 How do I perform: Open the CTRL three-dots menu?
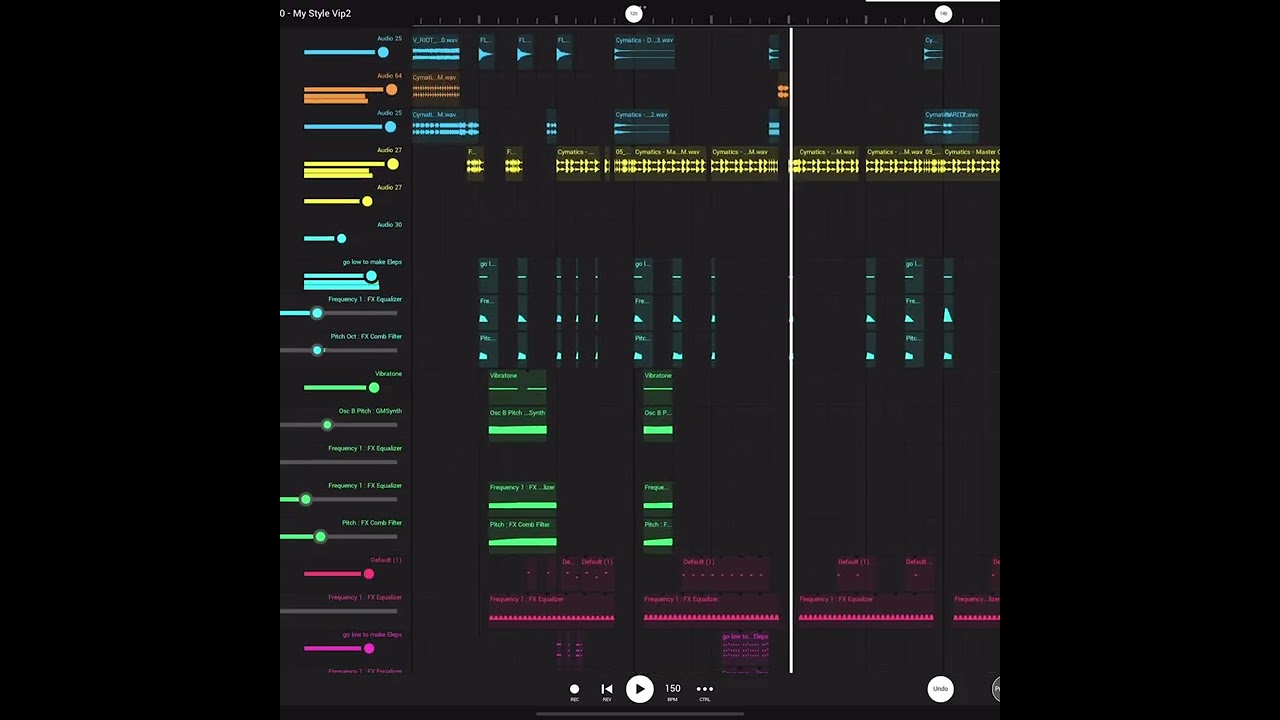(x=705, y=690)
